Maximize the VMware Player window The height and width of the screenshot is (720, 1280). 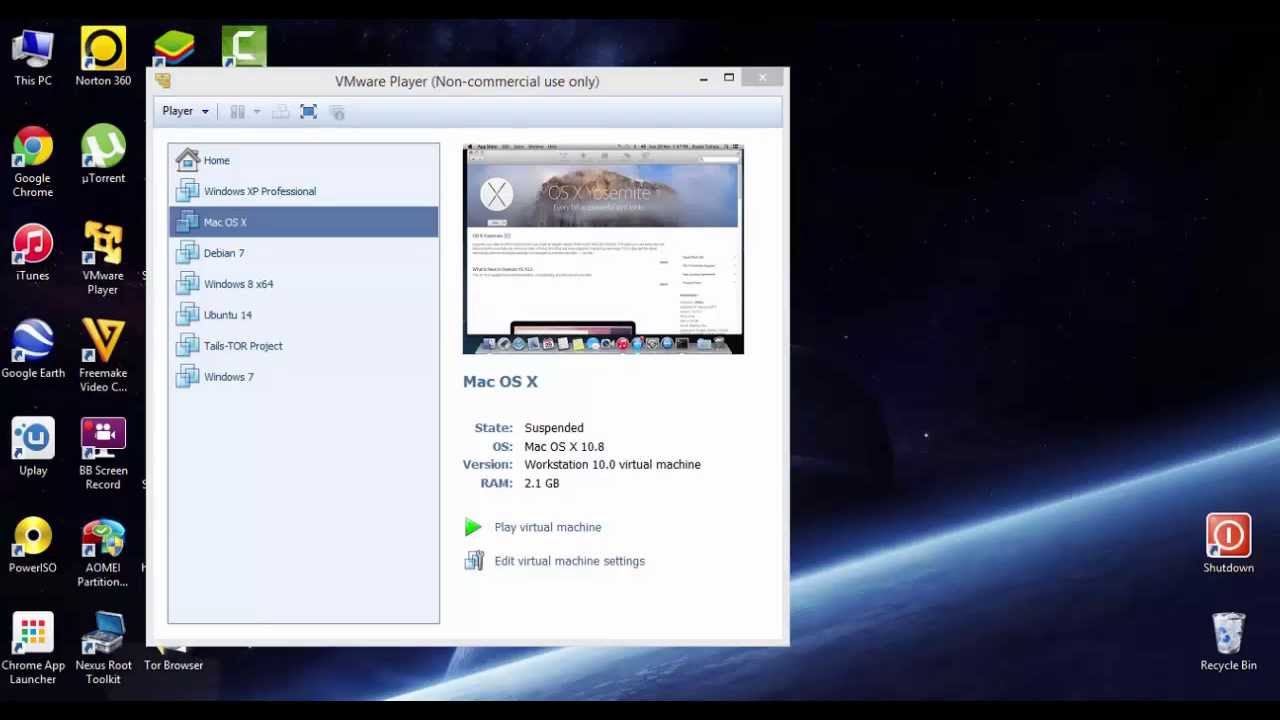pos(729,78)
